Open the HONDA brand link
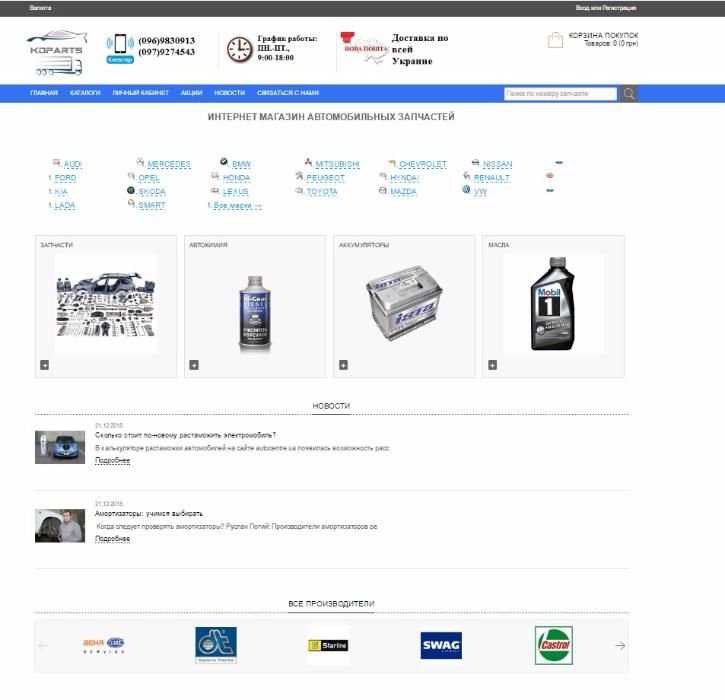The image size is (725, 700). 236,178
